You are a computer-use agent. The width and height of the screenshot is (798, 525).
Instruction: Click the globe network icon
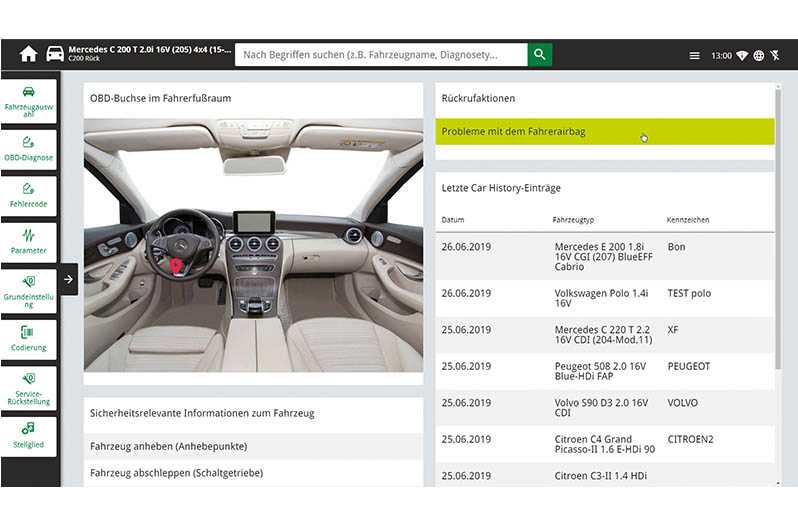(x=758, y=56)
